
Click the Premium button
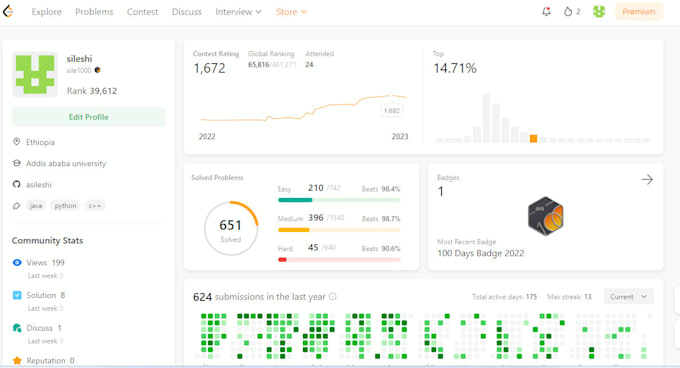[x=638, y=12]
